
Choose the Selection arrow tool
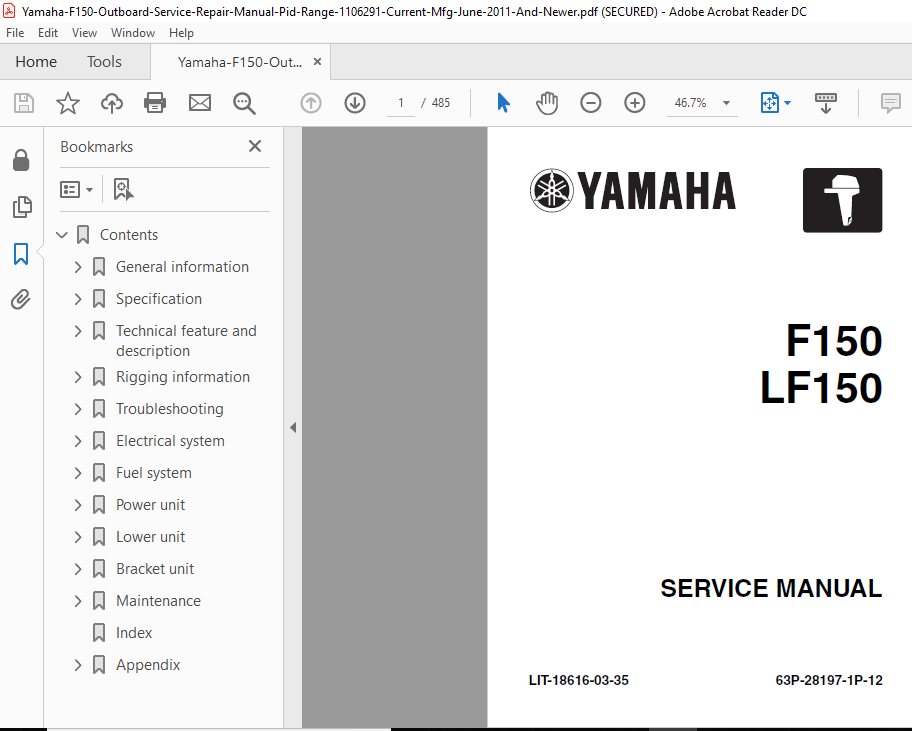[503, 103]
